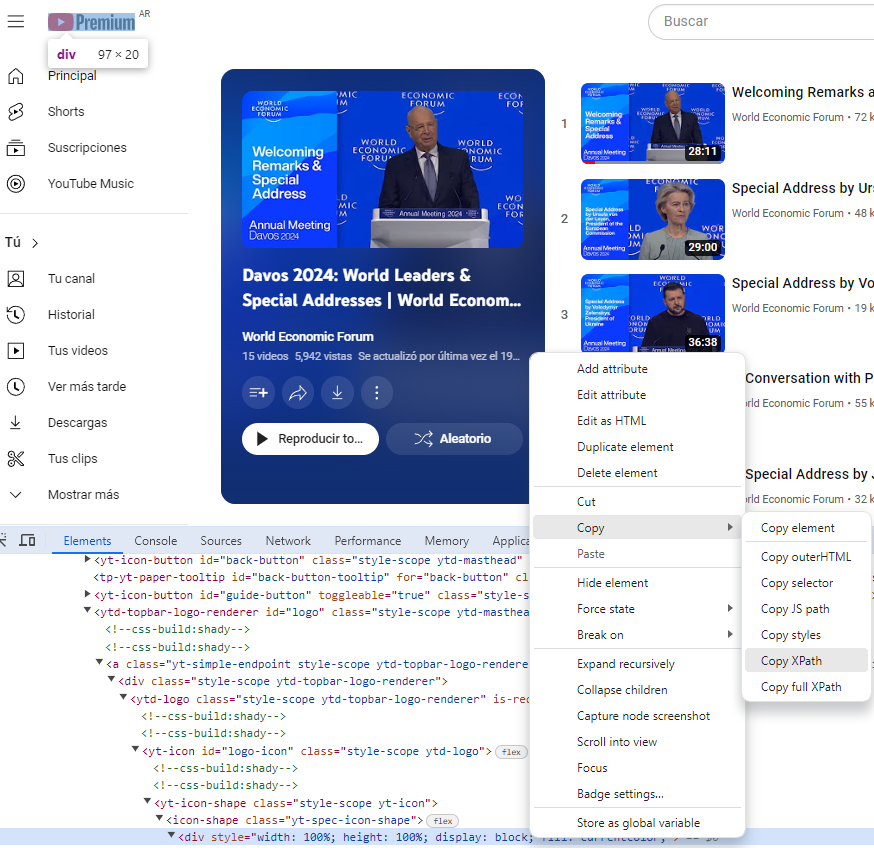Choose Copy styles option
This screenshot has height=848, width=874.
pos(806,635)
